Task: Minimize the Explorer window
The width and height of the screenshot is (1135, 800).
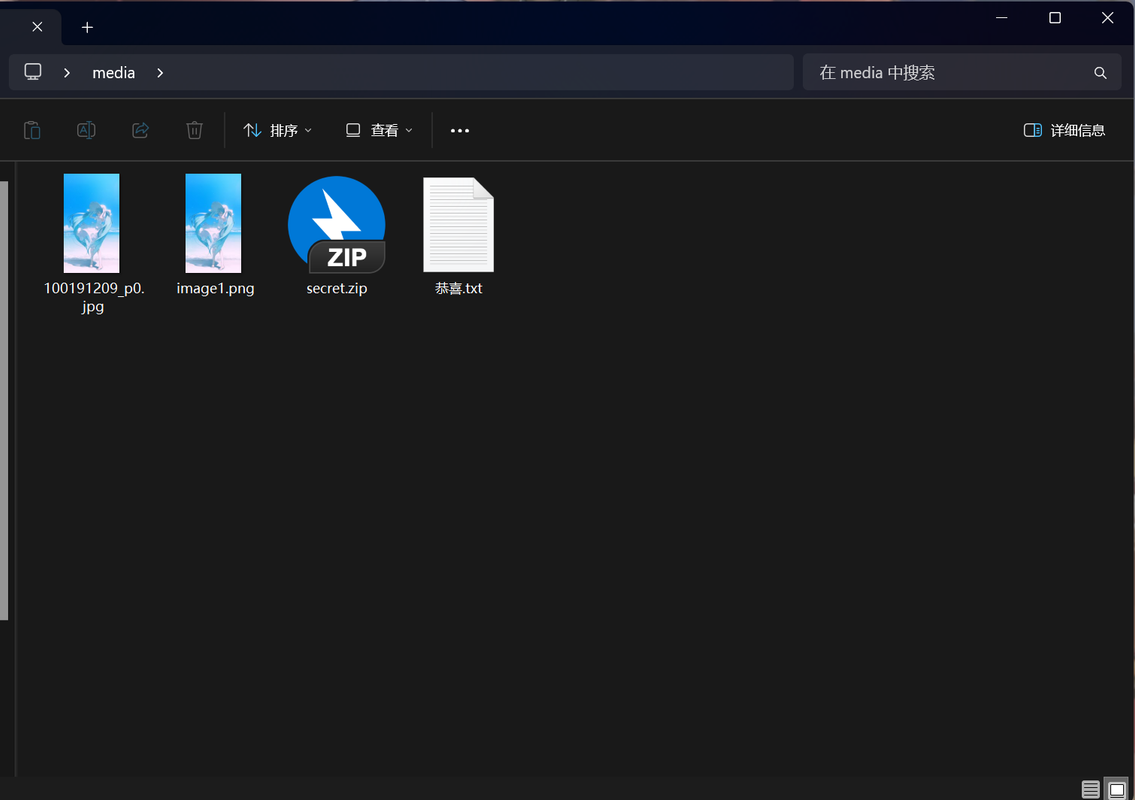Action: point(1002,17)
